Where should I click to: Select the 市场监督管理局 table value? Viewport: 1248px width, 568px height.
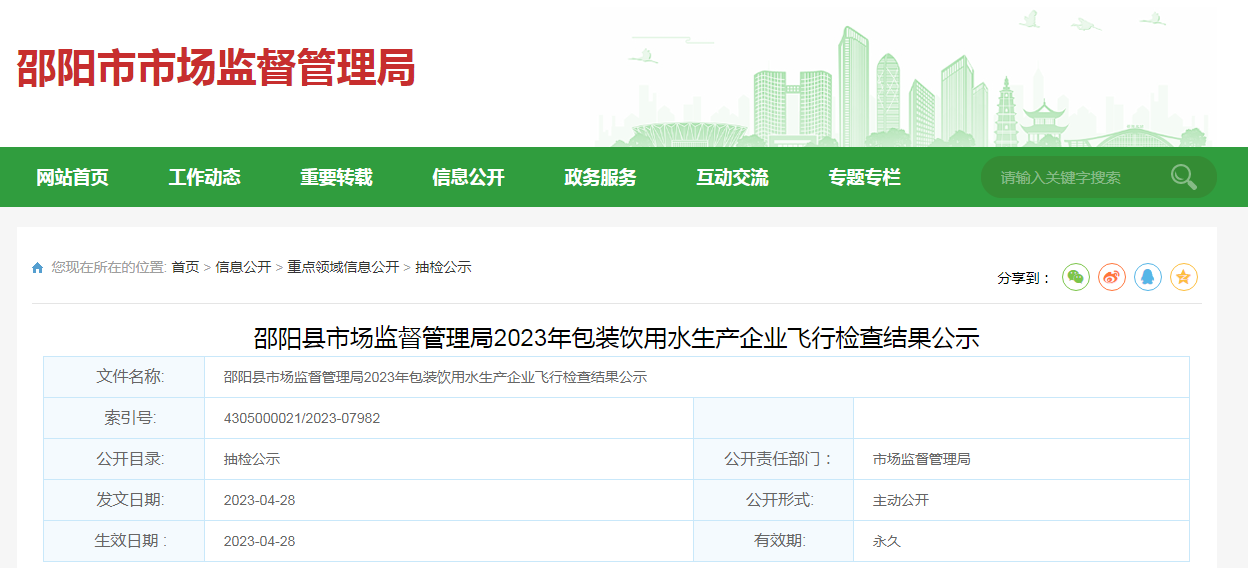pyautogui.click(x=921, y=459)
